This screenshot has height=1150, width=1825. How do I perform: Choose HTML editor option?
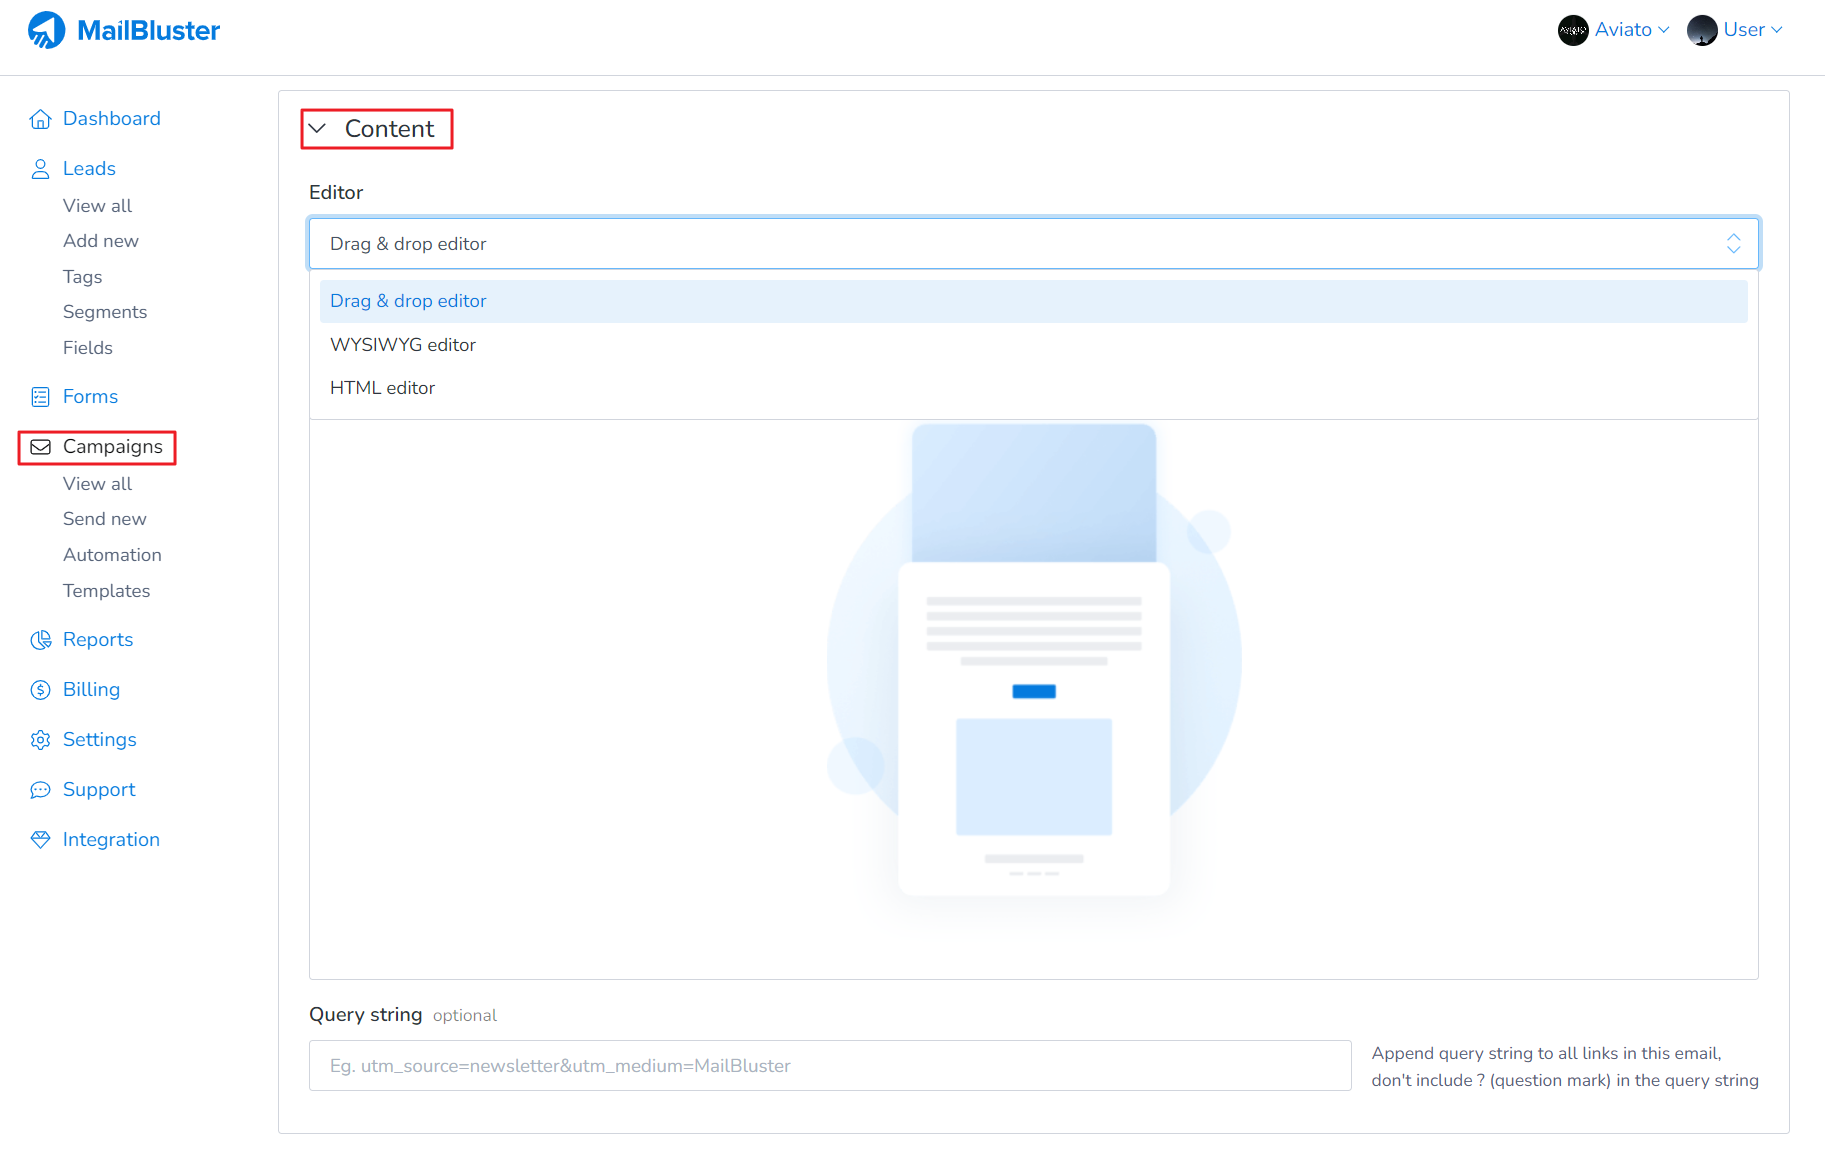pos(1033,388)
